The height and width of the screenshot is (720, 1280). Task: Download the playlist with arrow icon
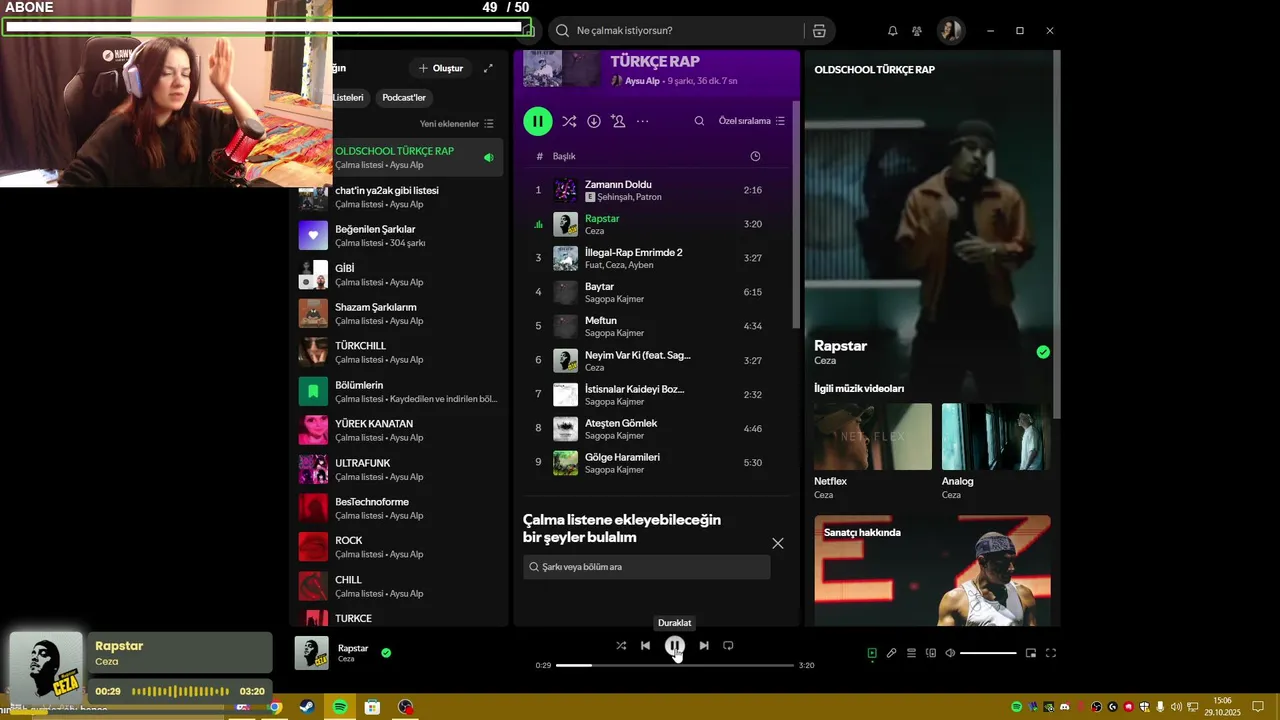pos(594,121)
